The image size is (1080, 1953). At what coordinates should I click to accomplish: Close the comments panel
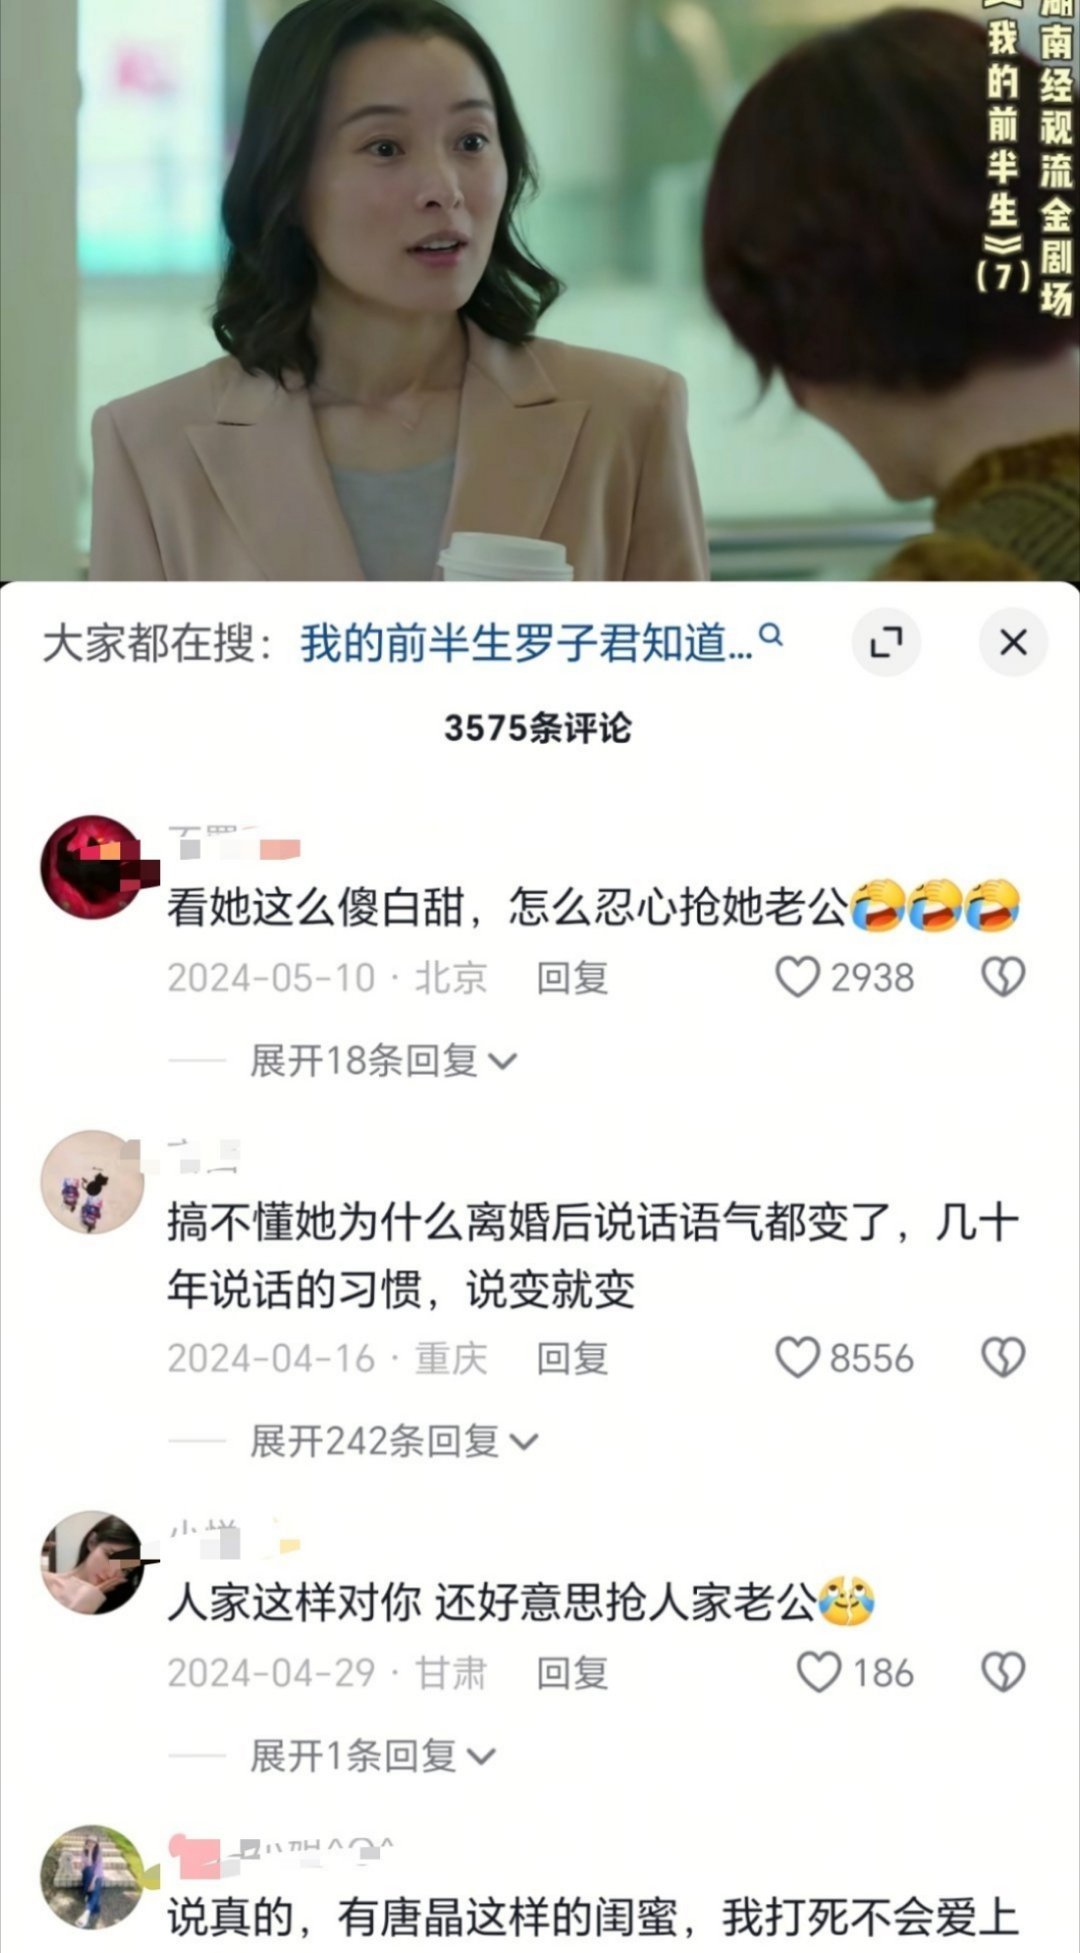pyautogui.click(x=1013, y=642)
